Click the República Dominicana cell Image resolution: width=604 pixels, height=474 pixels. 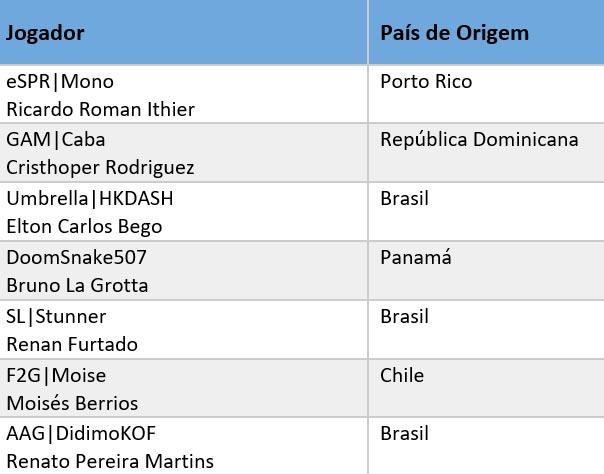479,139
